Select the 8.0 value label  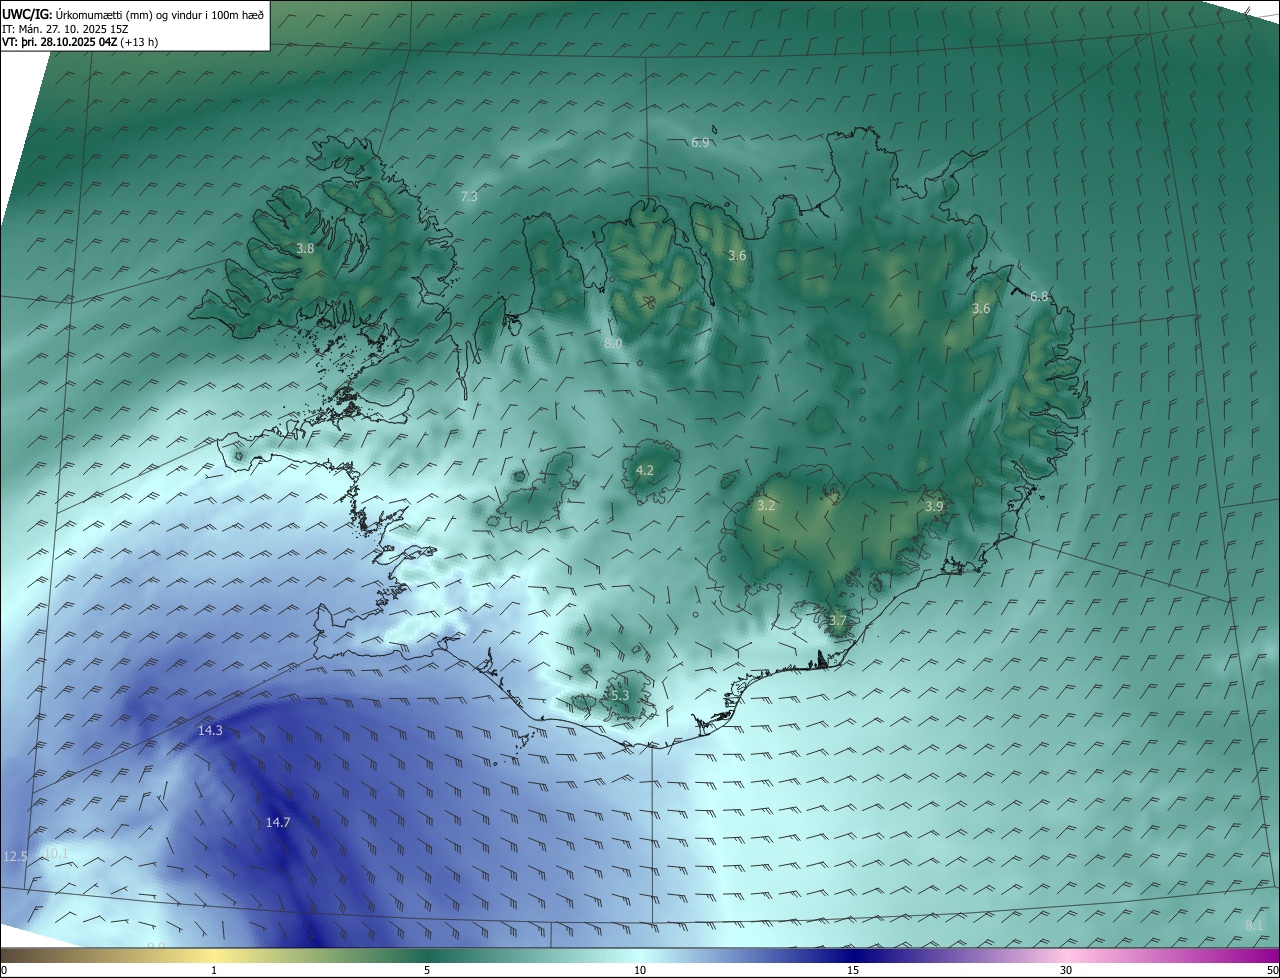613,343
